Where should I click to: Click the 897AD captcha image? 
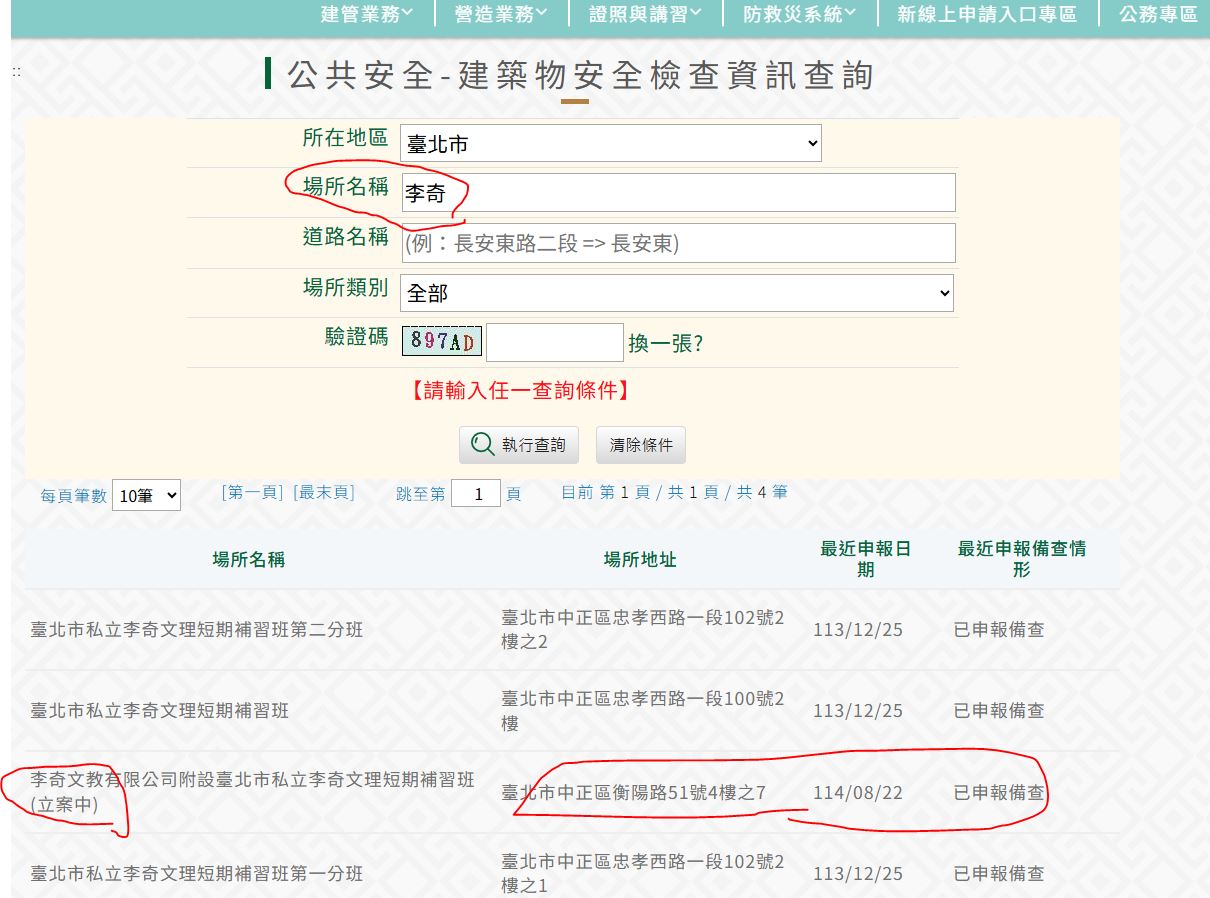[x=441, y=342]
